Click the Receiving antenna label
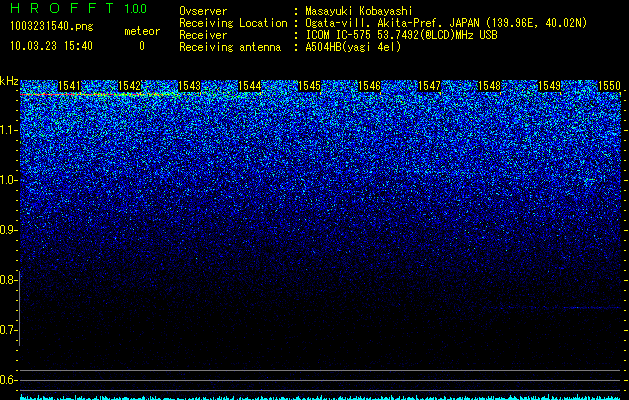The width and height of the screenshot is (629, 400). click(x=230, y=47)
